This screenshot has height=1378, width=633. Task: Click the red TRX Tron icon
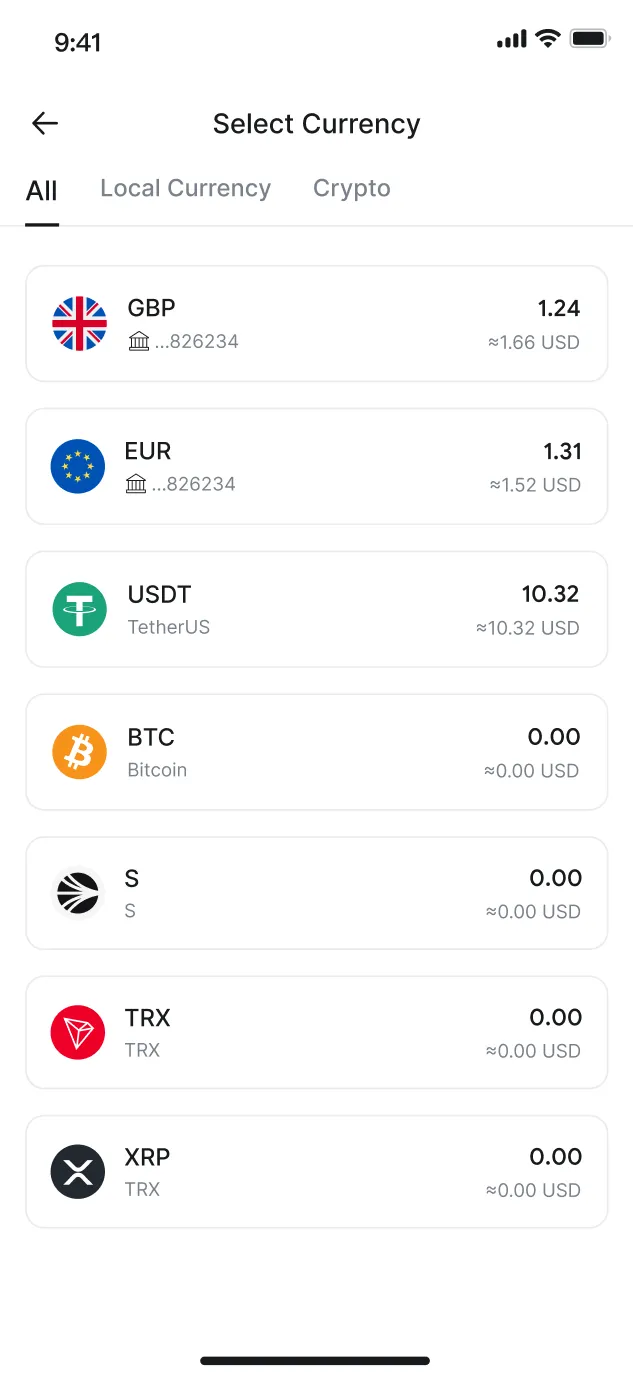click(x=79, y=1032)
